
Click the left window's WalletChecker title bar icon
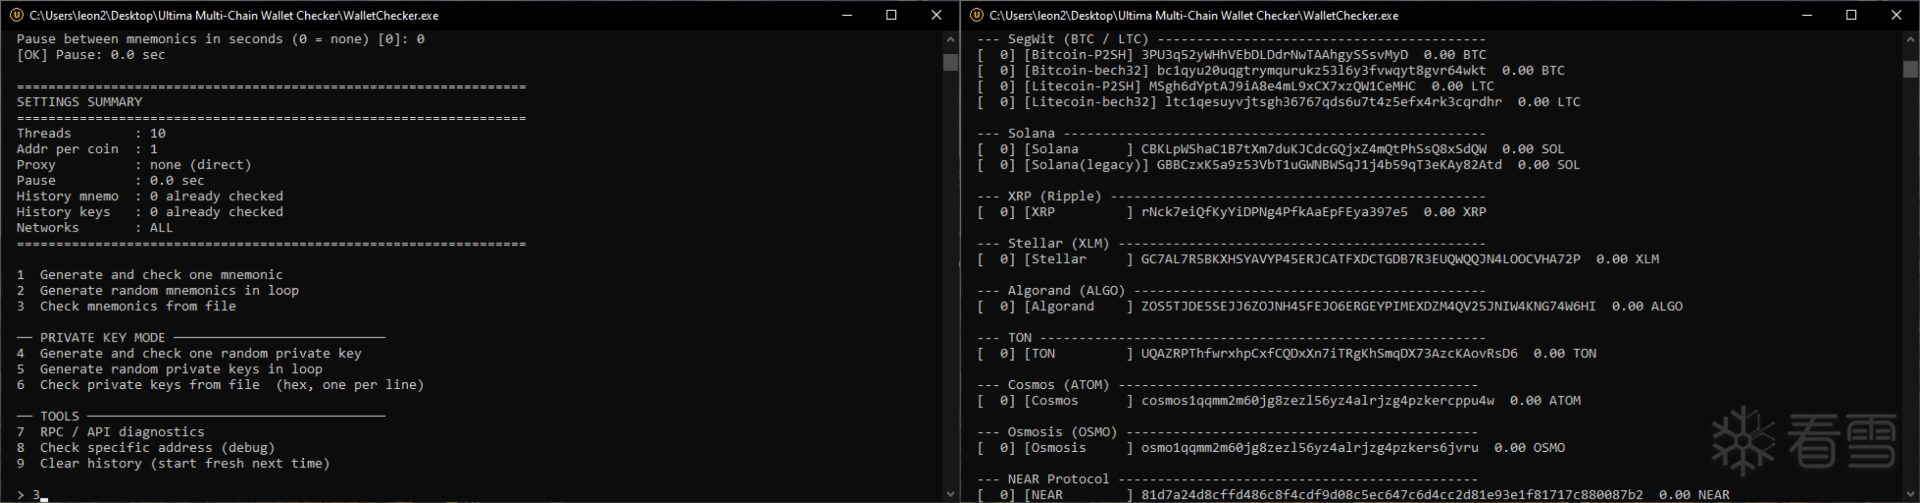click(16, 15)
